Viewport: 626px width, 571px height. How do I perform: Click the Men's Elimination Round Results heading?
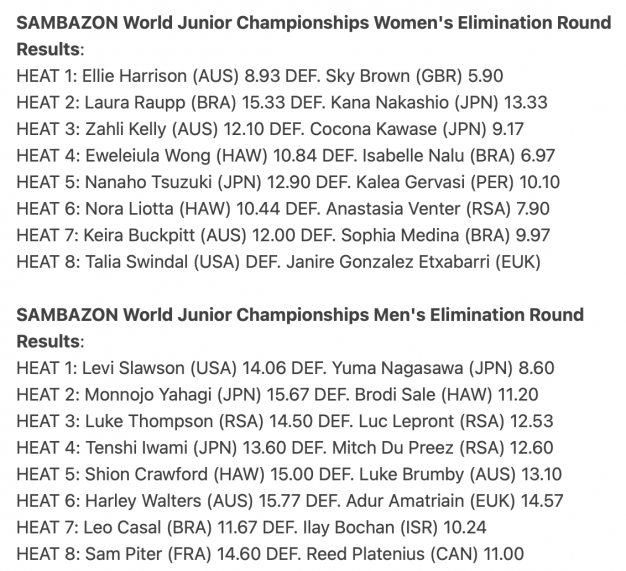pyautogui.click(x=300, y=328)
